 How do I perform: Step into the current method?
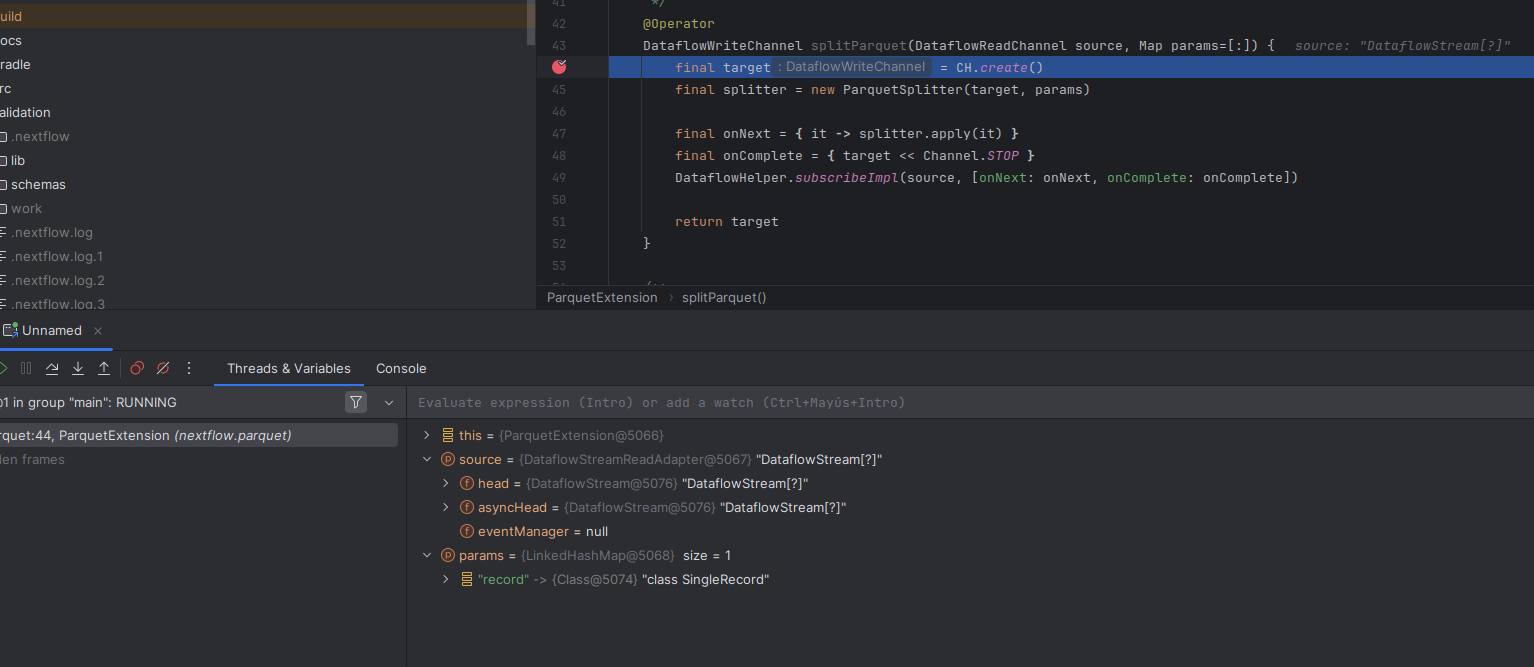click(x=77, y=368)
